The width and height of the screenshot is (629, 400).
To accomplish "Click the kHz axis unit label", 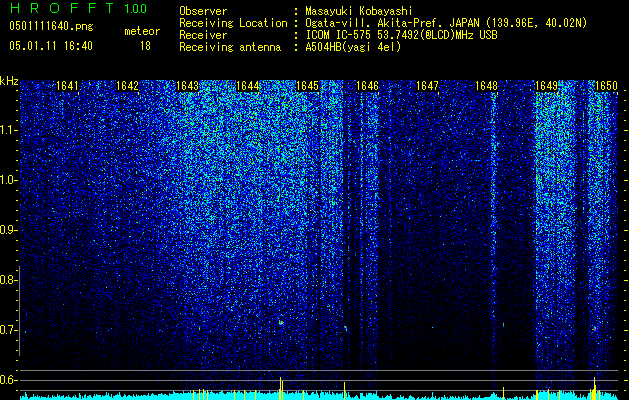I will 9,81.
